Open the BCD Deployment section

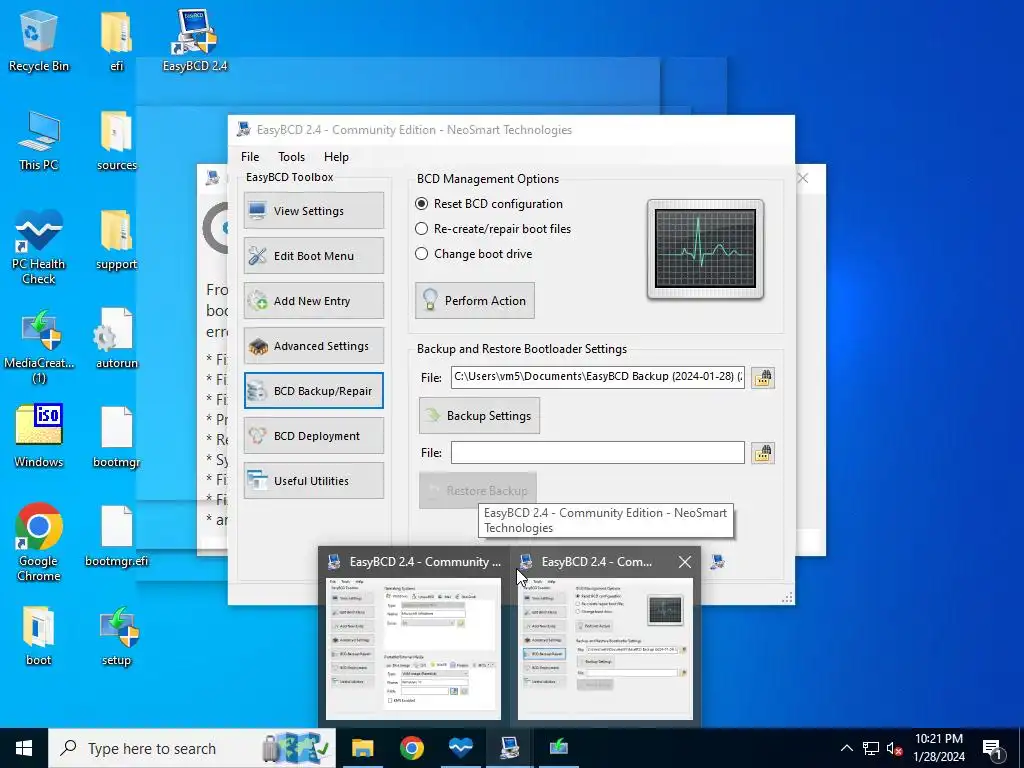313,436
